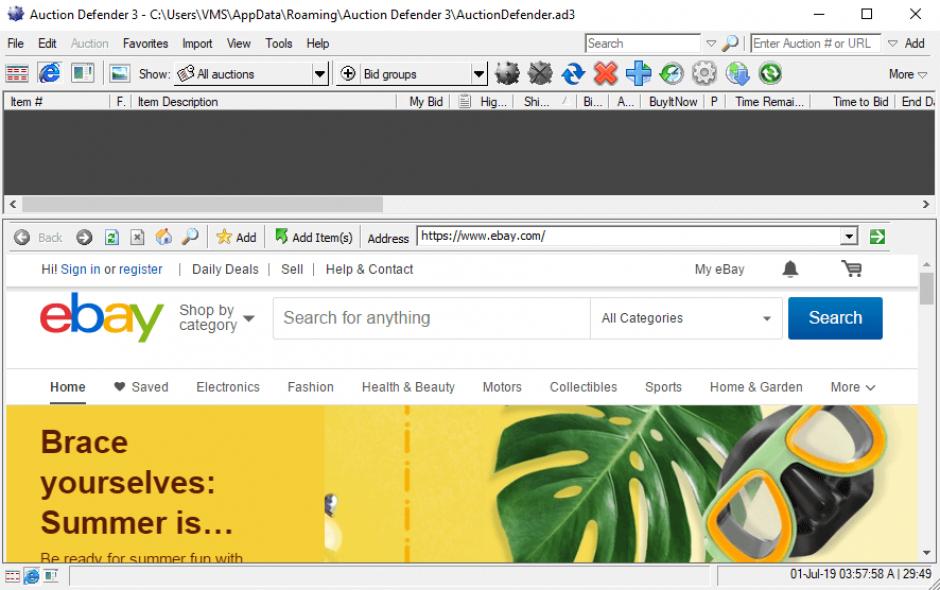940x590 pixels.
Task: Click the globe download icon in toolbar
Action: coord(737,74)
